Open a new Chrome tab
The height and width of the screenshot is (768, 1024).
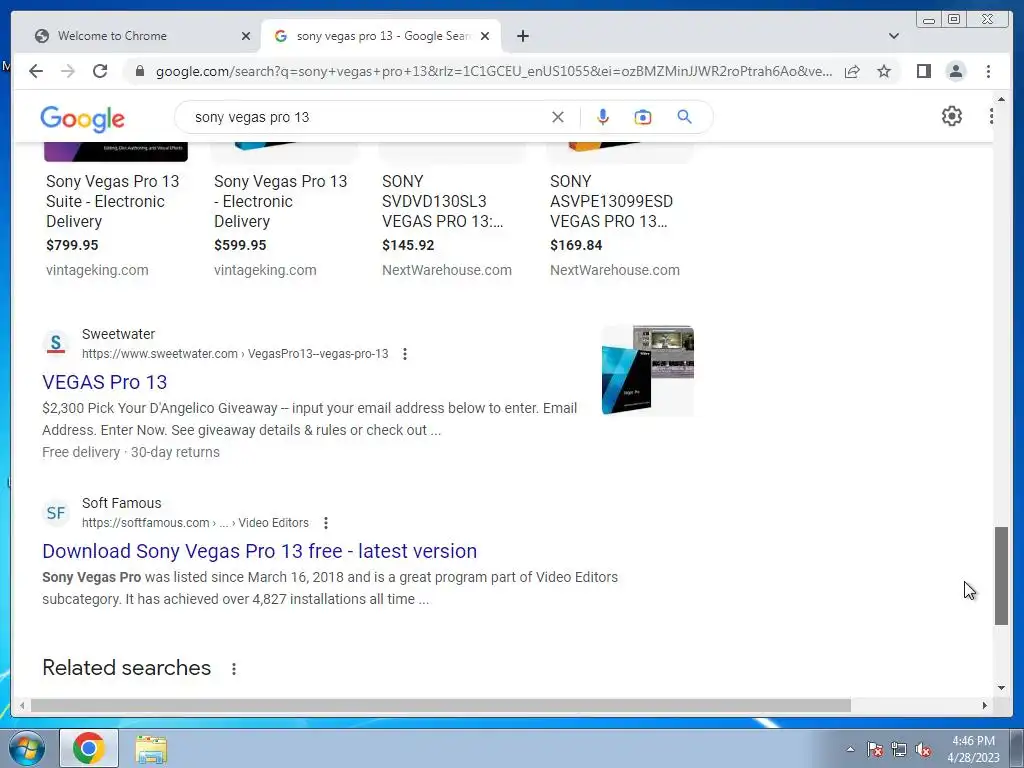522,36
